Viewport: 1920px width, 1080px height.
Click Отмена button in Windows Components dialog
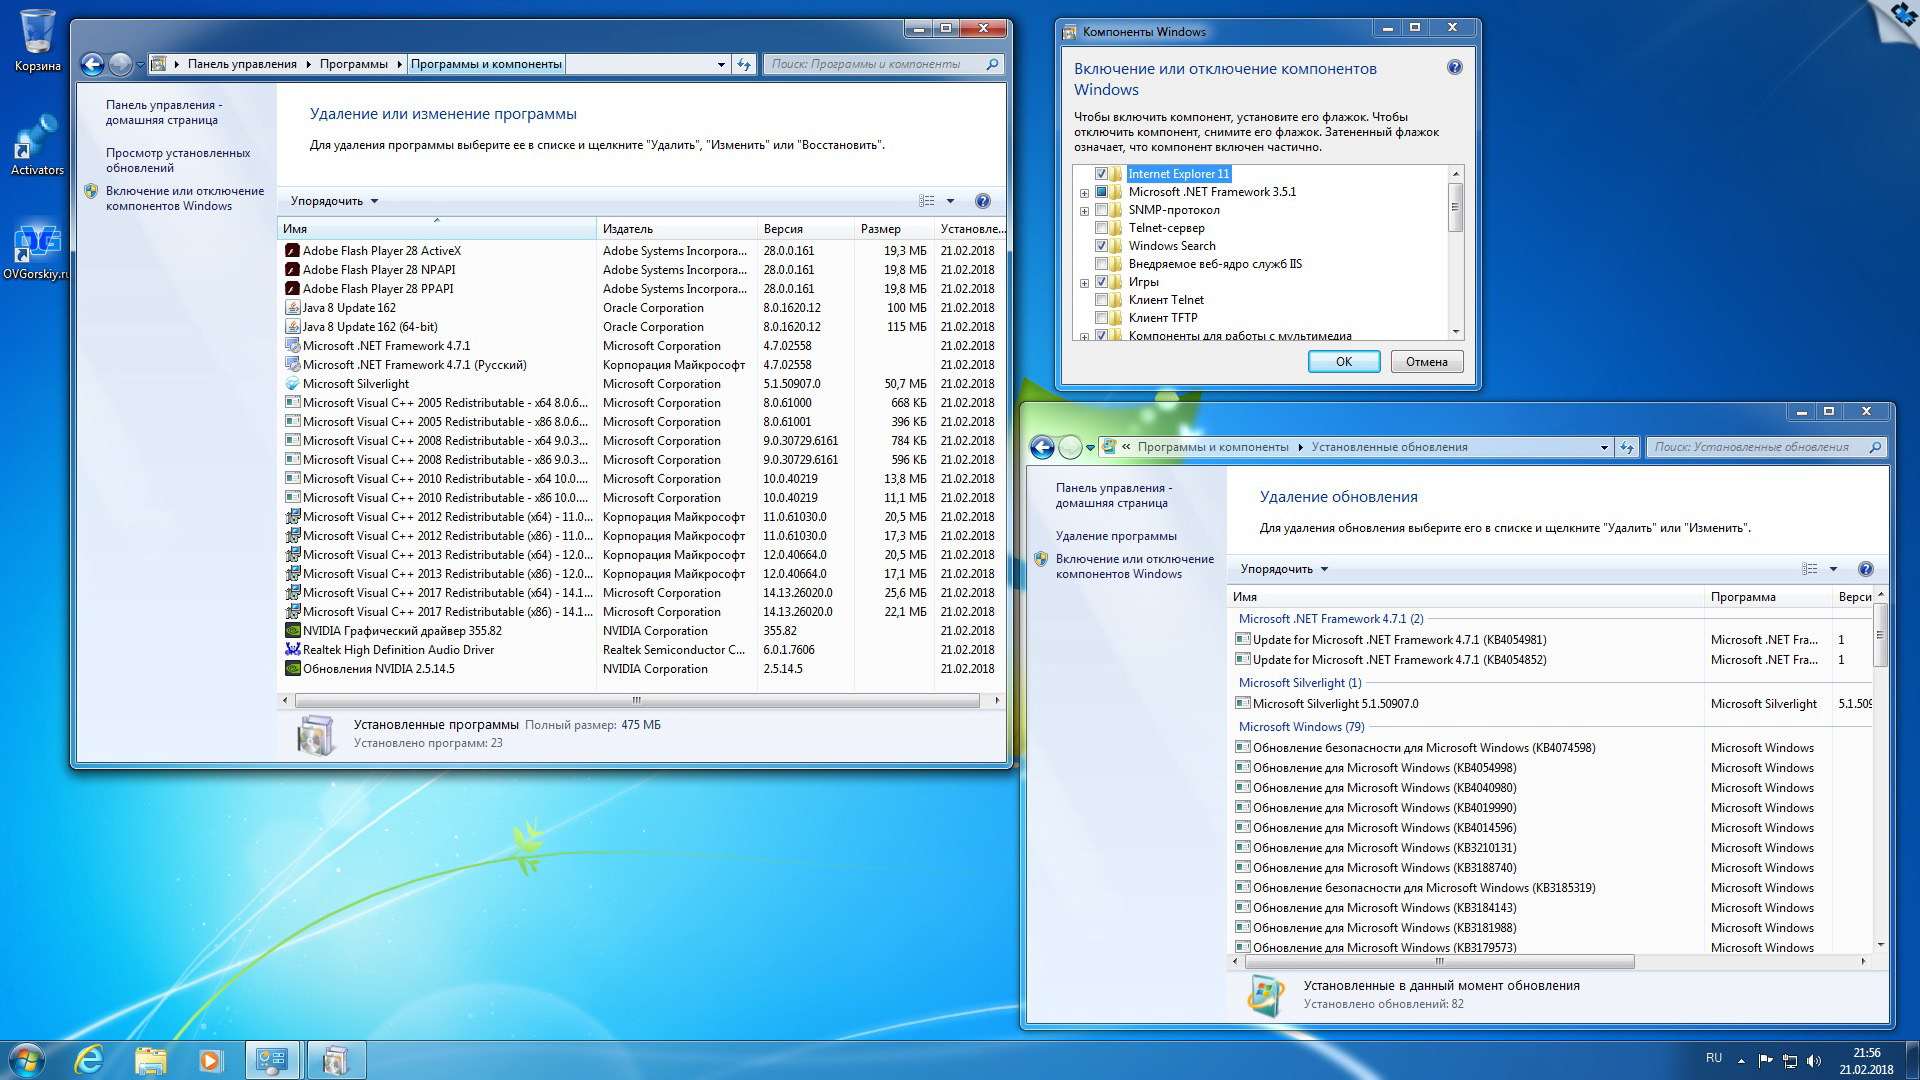pos(1425,361)
